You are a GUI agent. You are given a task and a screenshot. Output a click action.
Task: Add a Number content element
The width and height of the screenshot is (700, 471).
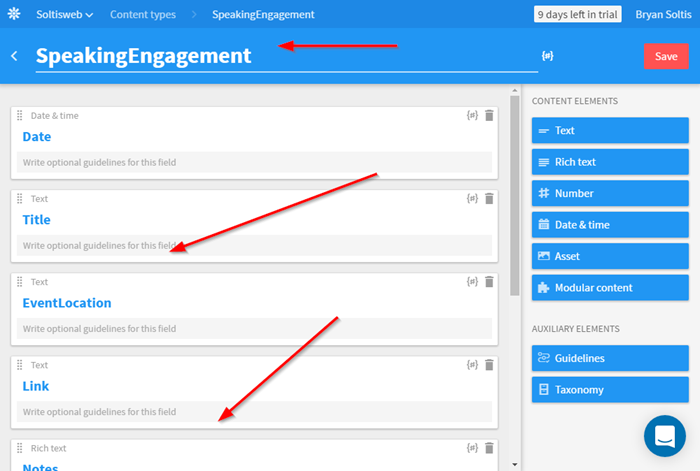[x=610, y=193]
